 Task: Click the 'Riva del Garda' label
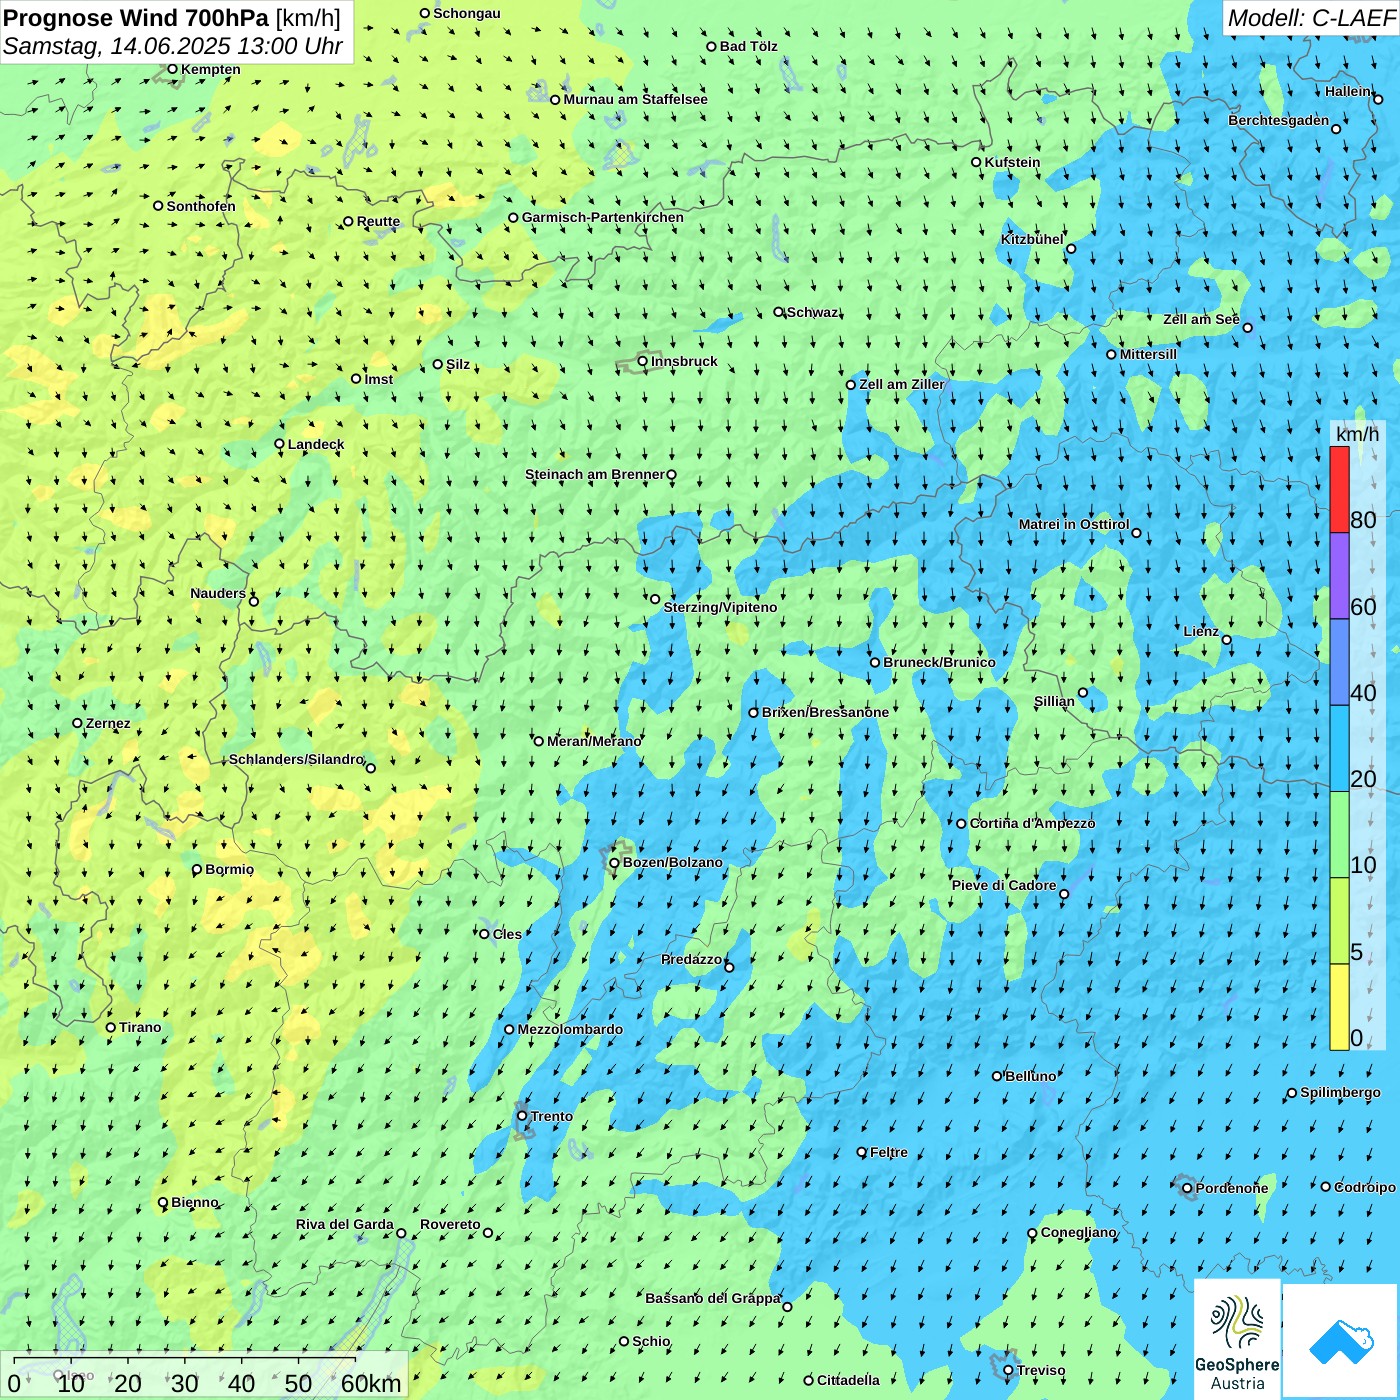[345, 1224]
